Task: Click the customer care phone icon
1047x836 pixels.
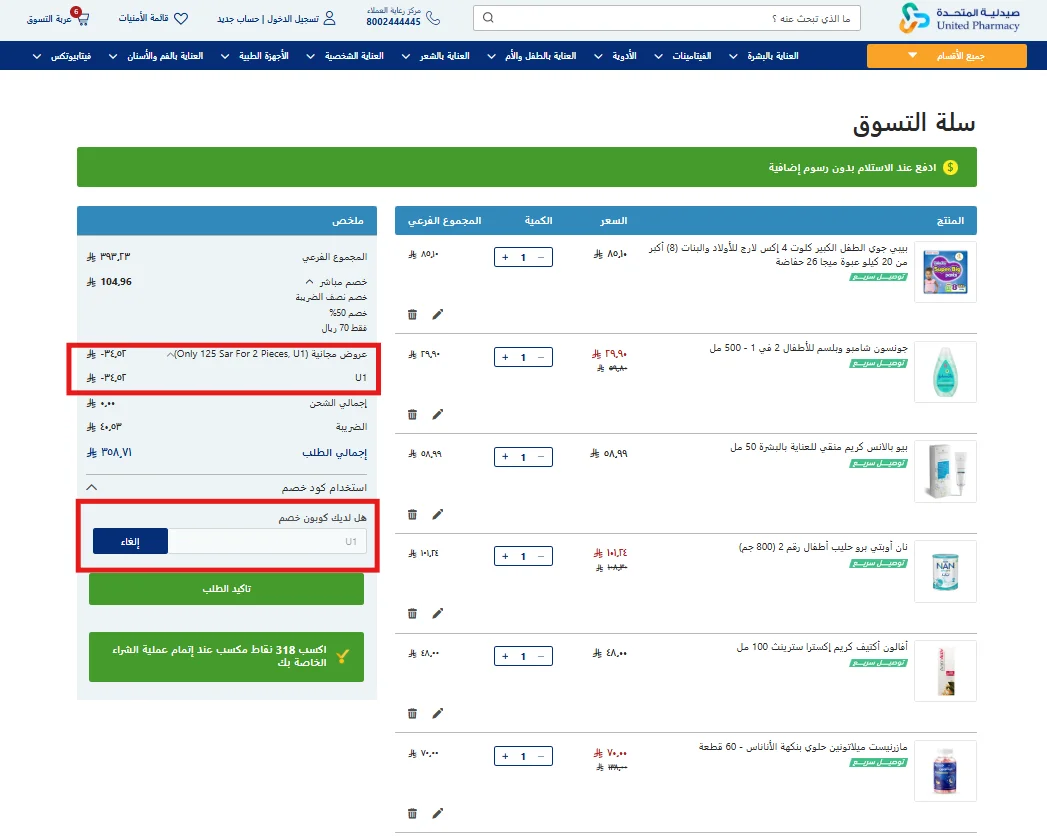Action: 433,18
